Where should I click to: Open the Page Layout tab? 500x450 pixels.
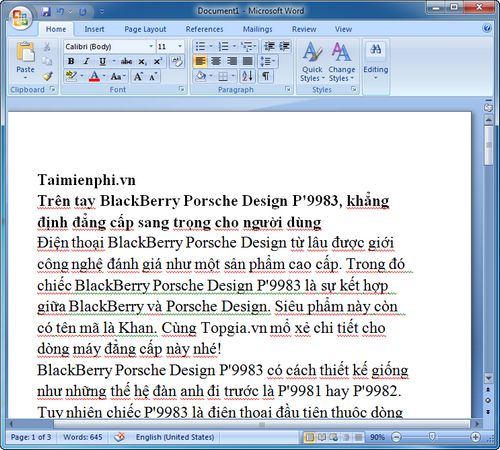145,29
